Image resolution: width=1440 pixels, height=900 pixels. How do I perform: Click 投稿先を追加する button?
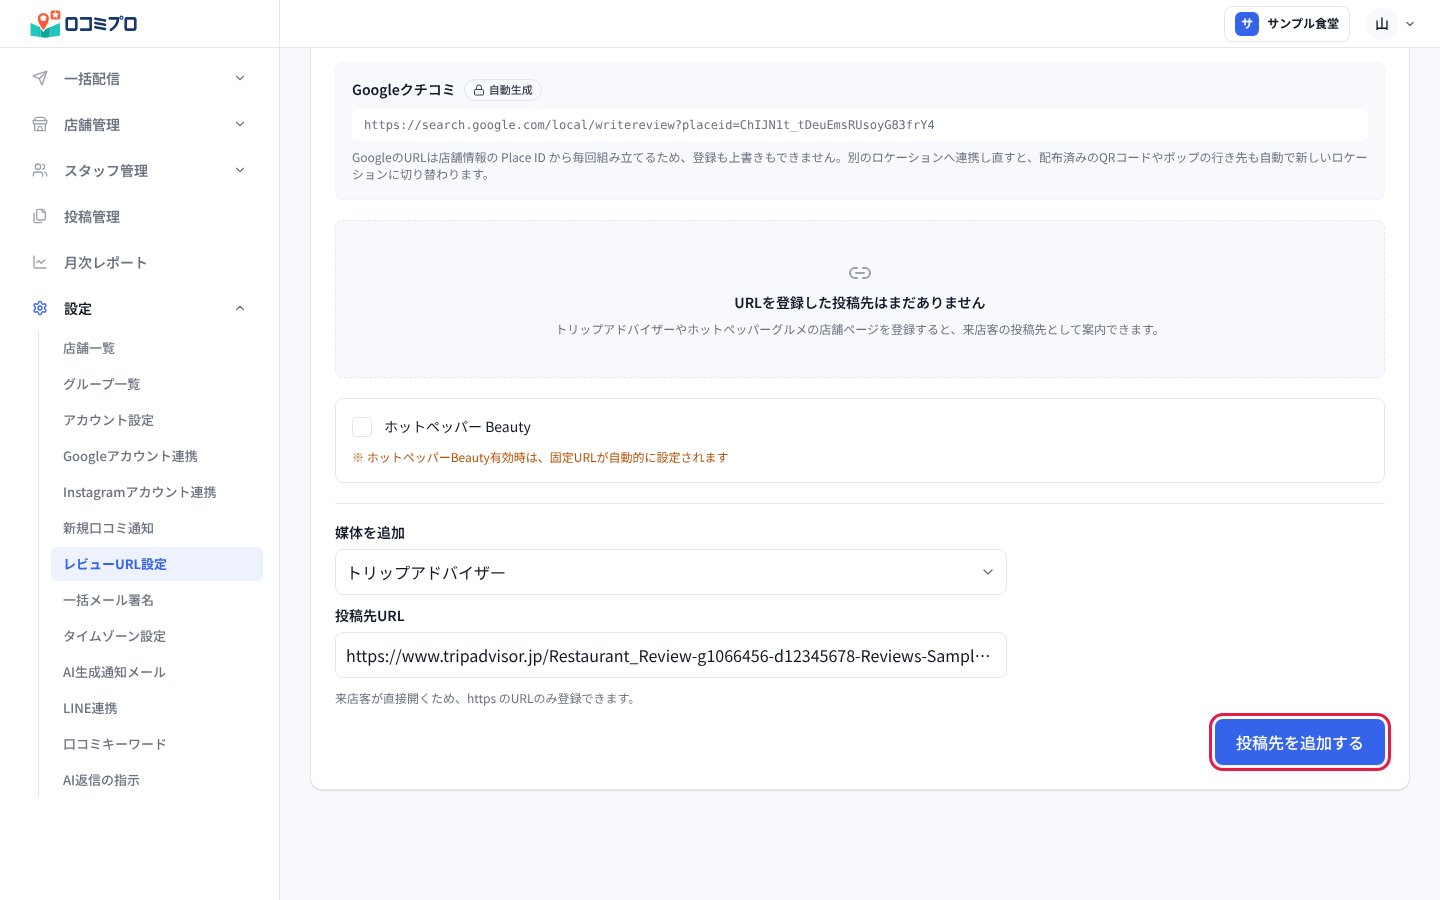pyautogui.click(x=1299, y=743)
